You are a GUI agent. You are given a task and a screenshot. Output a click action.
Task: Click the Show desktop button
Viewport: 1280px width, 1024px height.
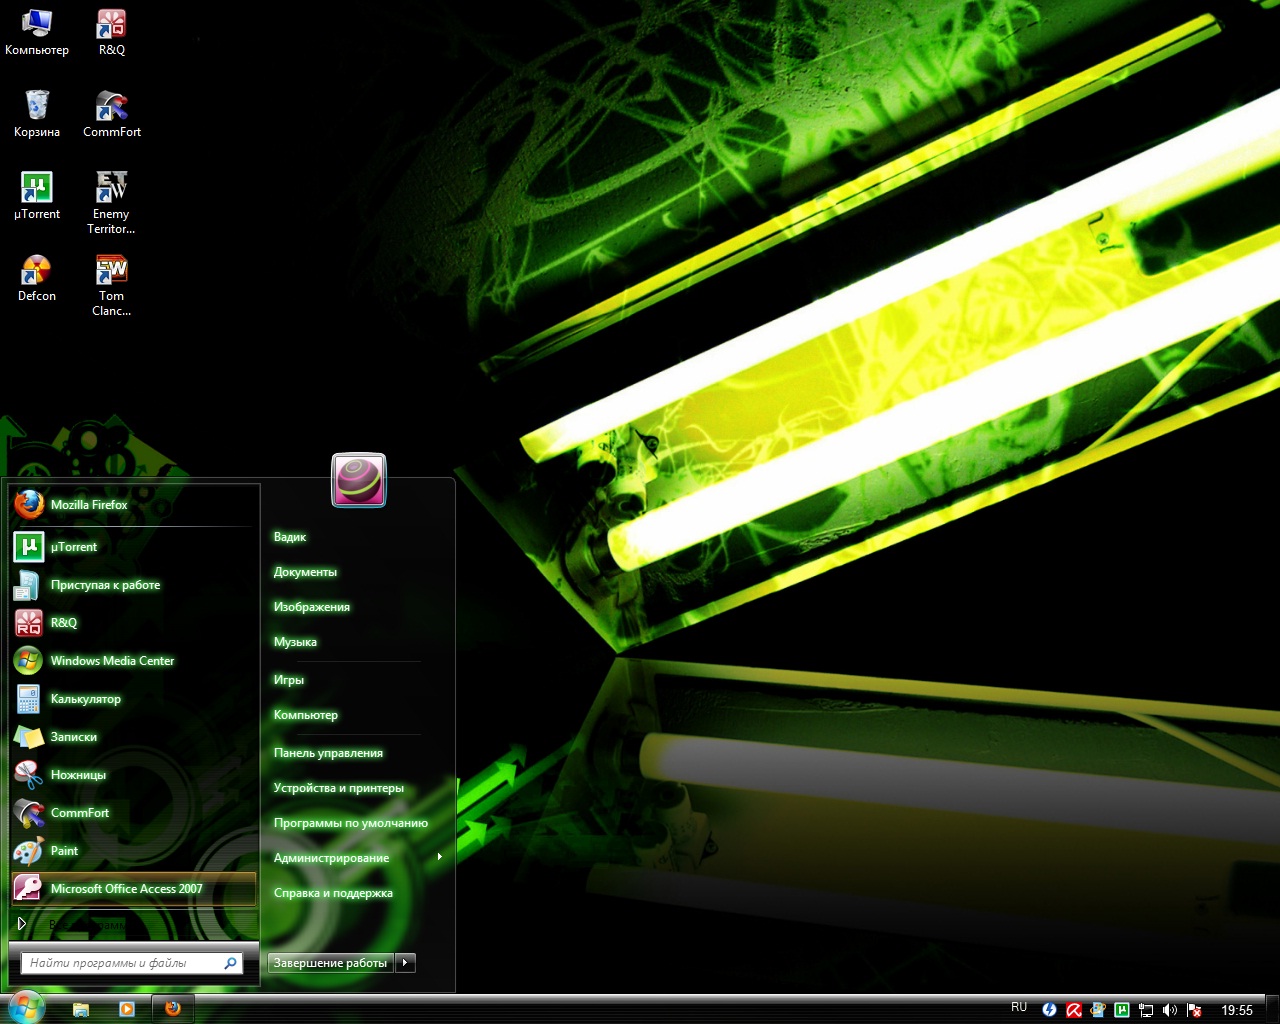pyautogui.click(x=1272, y=1010)
